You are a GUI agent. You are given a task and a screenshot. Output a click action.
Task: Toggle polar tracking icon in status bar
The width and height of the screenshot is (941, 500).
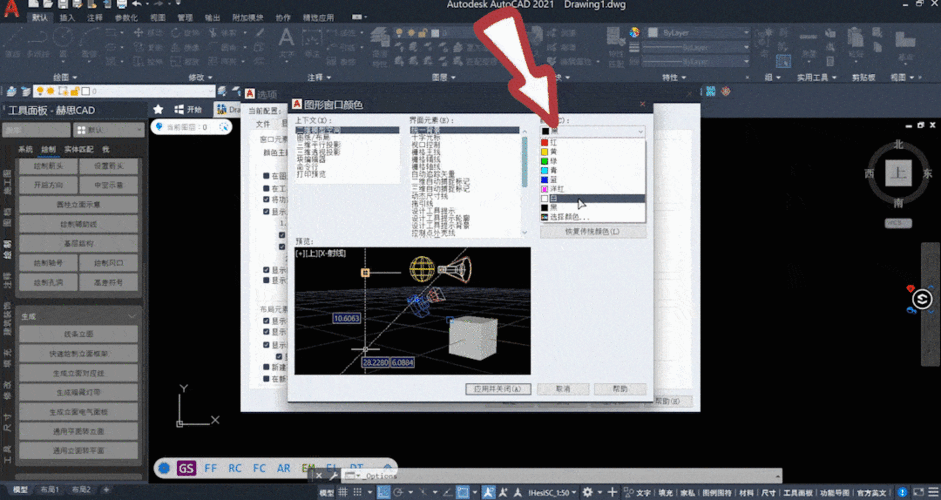pyautogui.click(x=398, y=493)
